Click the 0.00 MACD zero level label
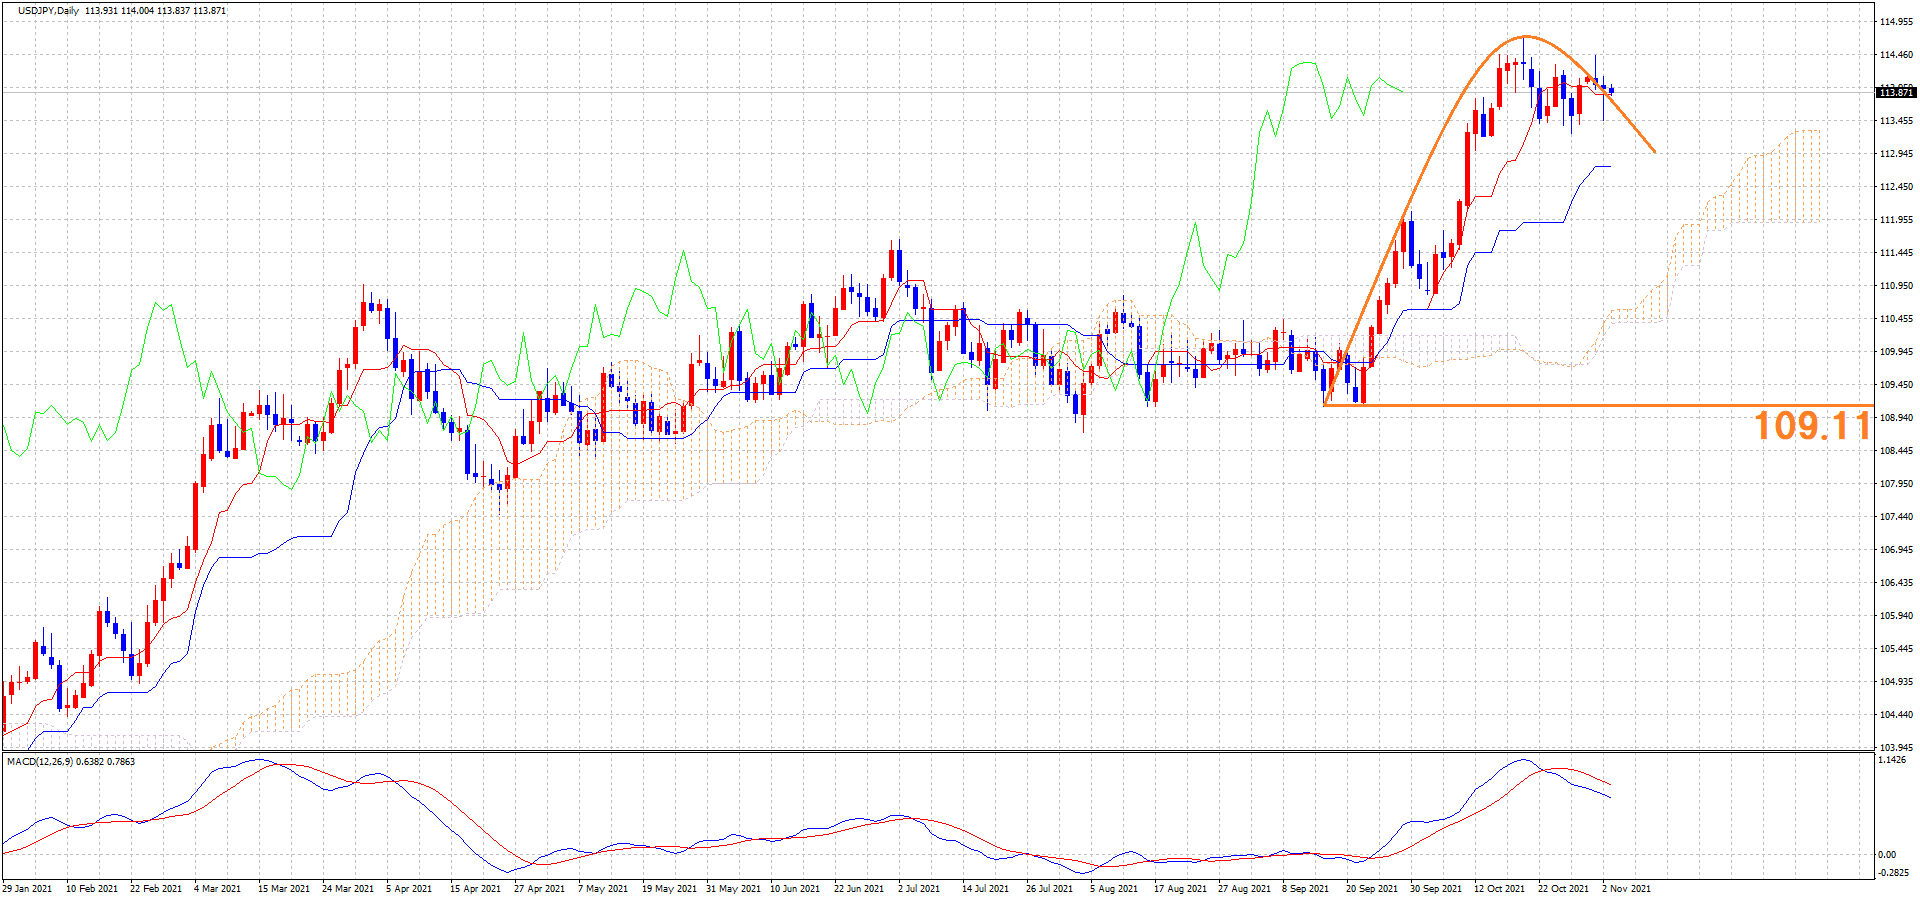 point(1886,855)
